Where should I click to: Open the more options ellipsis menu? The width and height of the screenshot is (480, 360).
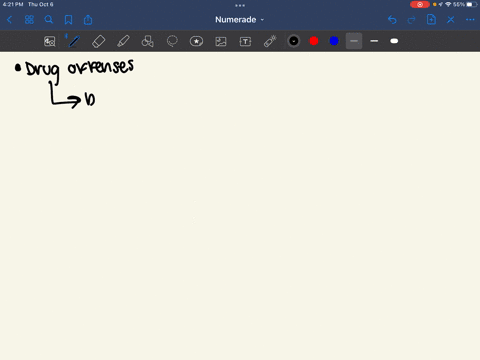click(x=470, y=20)
